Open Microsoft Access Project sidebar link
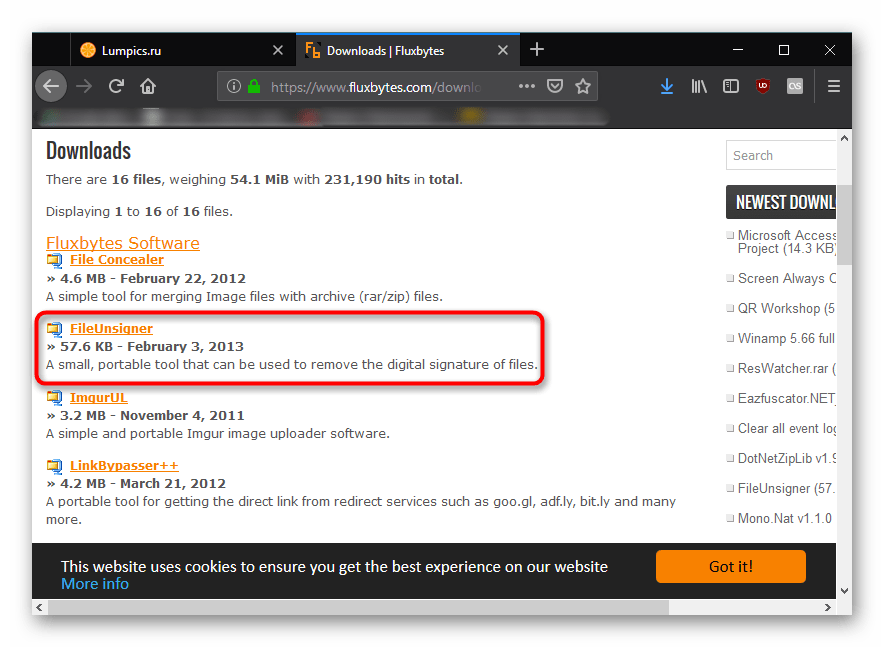 point(786,242)
